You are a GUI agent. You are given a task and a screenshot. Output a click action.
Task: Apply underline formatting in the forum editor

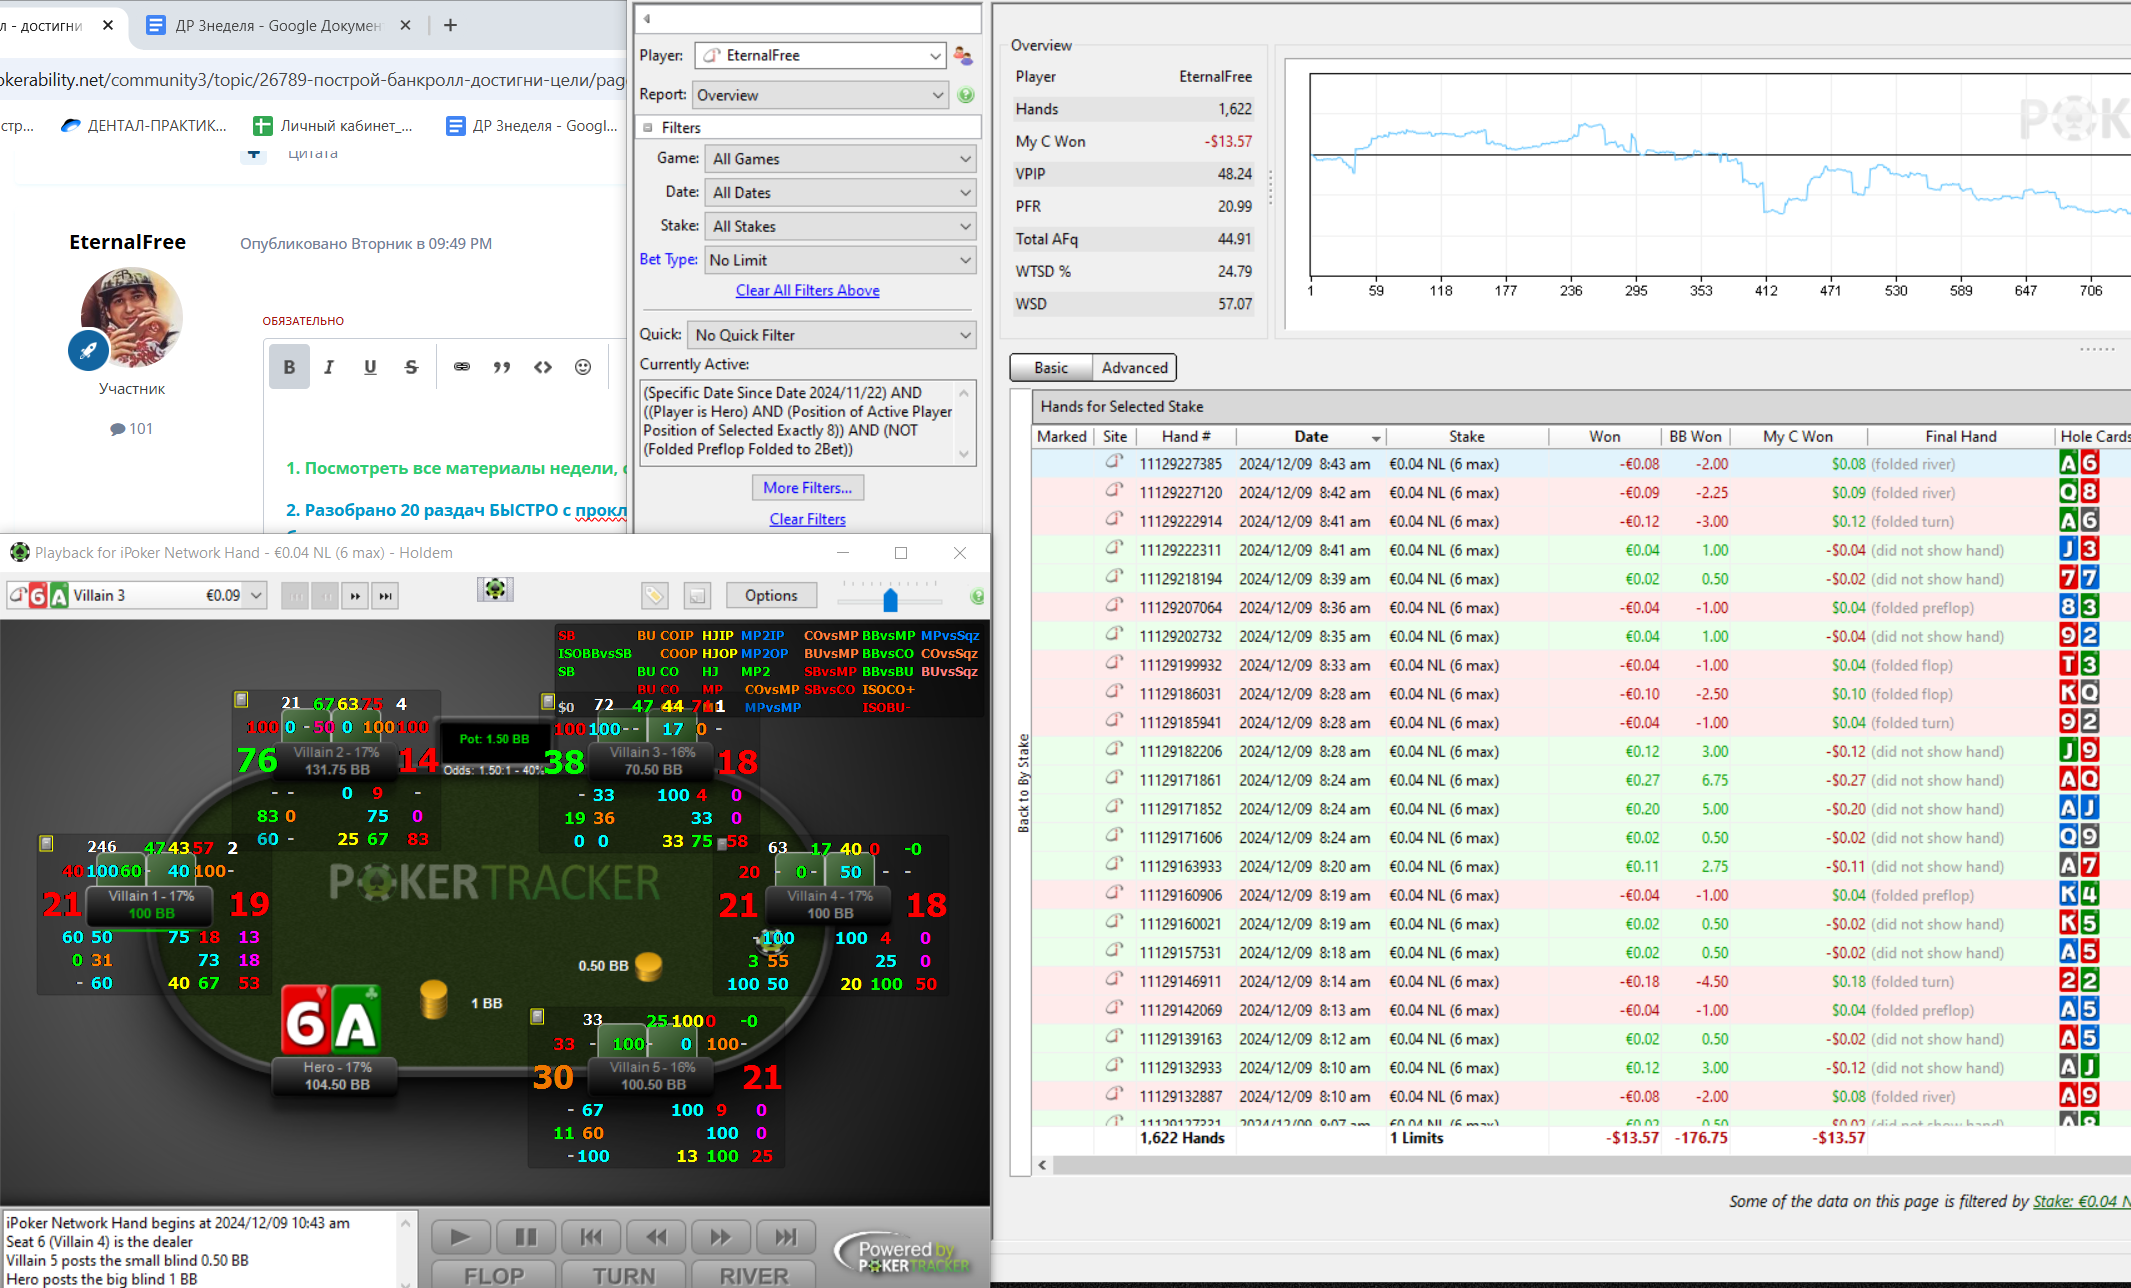pyautogui.click(x=370, y=367)
